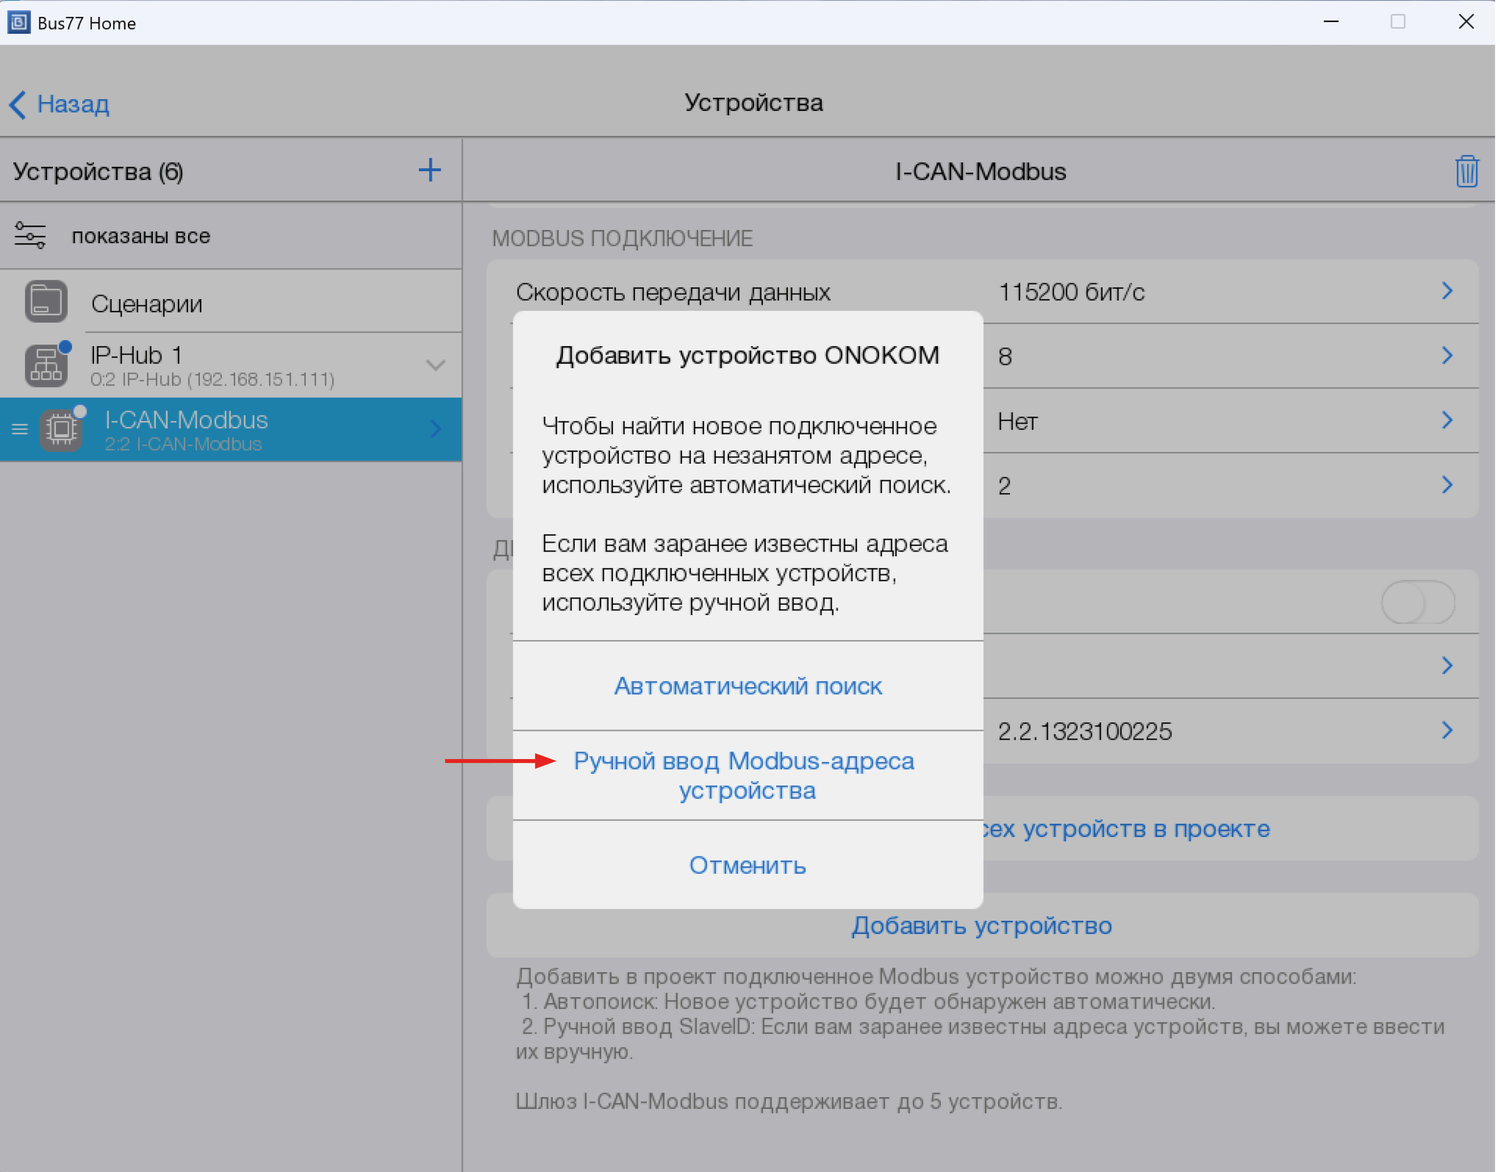Toggle the switch in the settings panel
Screen dimensions: 1500x1172
[x=1417, y=603]
